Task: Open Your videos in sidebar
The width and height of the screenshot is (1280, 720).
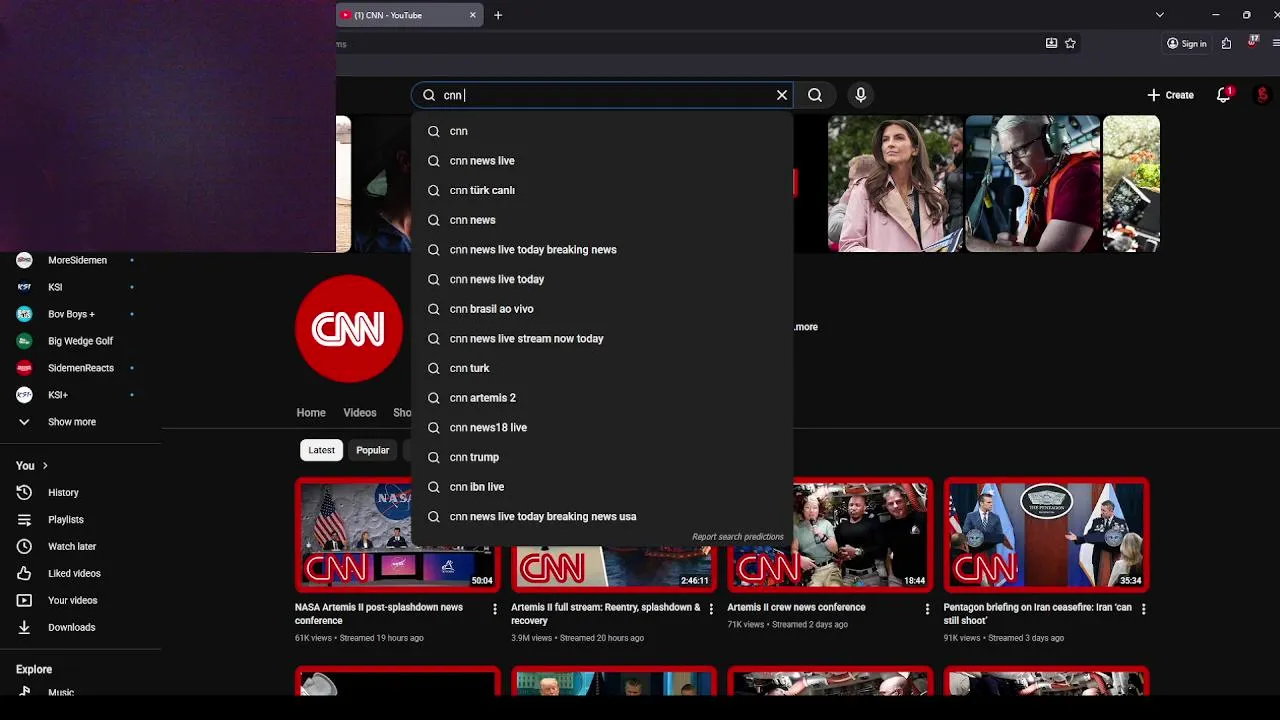Action: tap(73, 601)
